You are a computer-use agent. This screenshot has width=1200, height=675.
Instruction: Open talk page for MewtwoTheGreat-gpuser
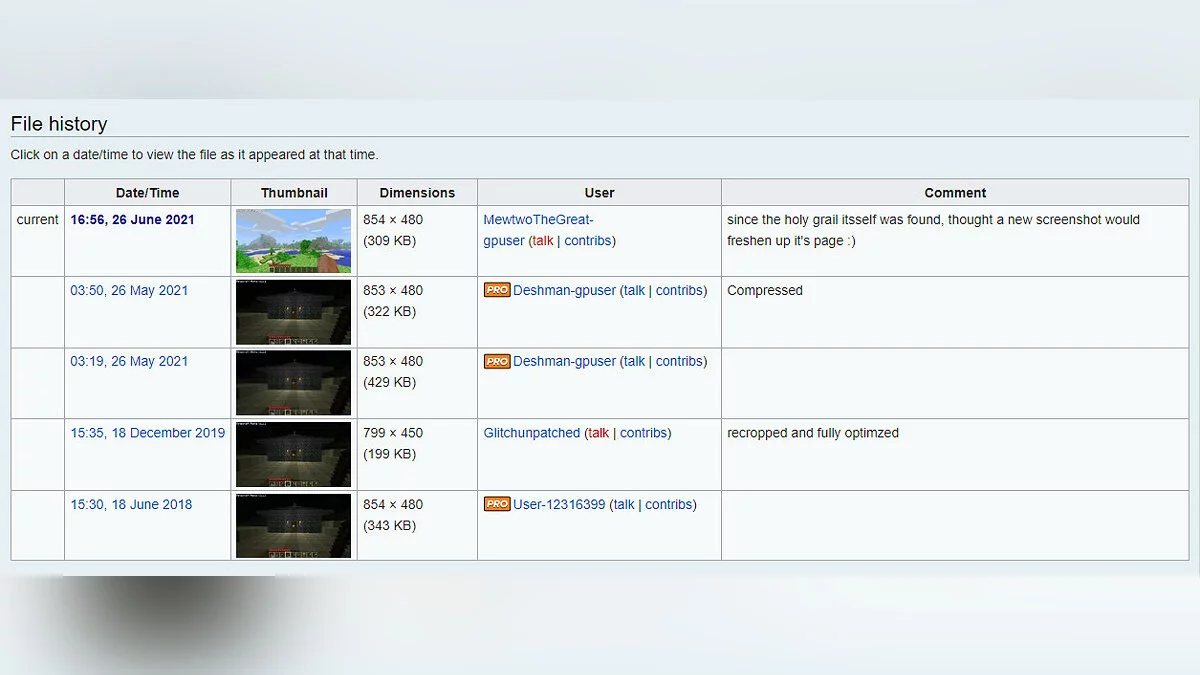point(543,240)
